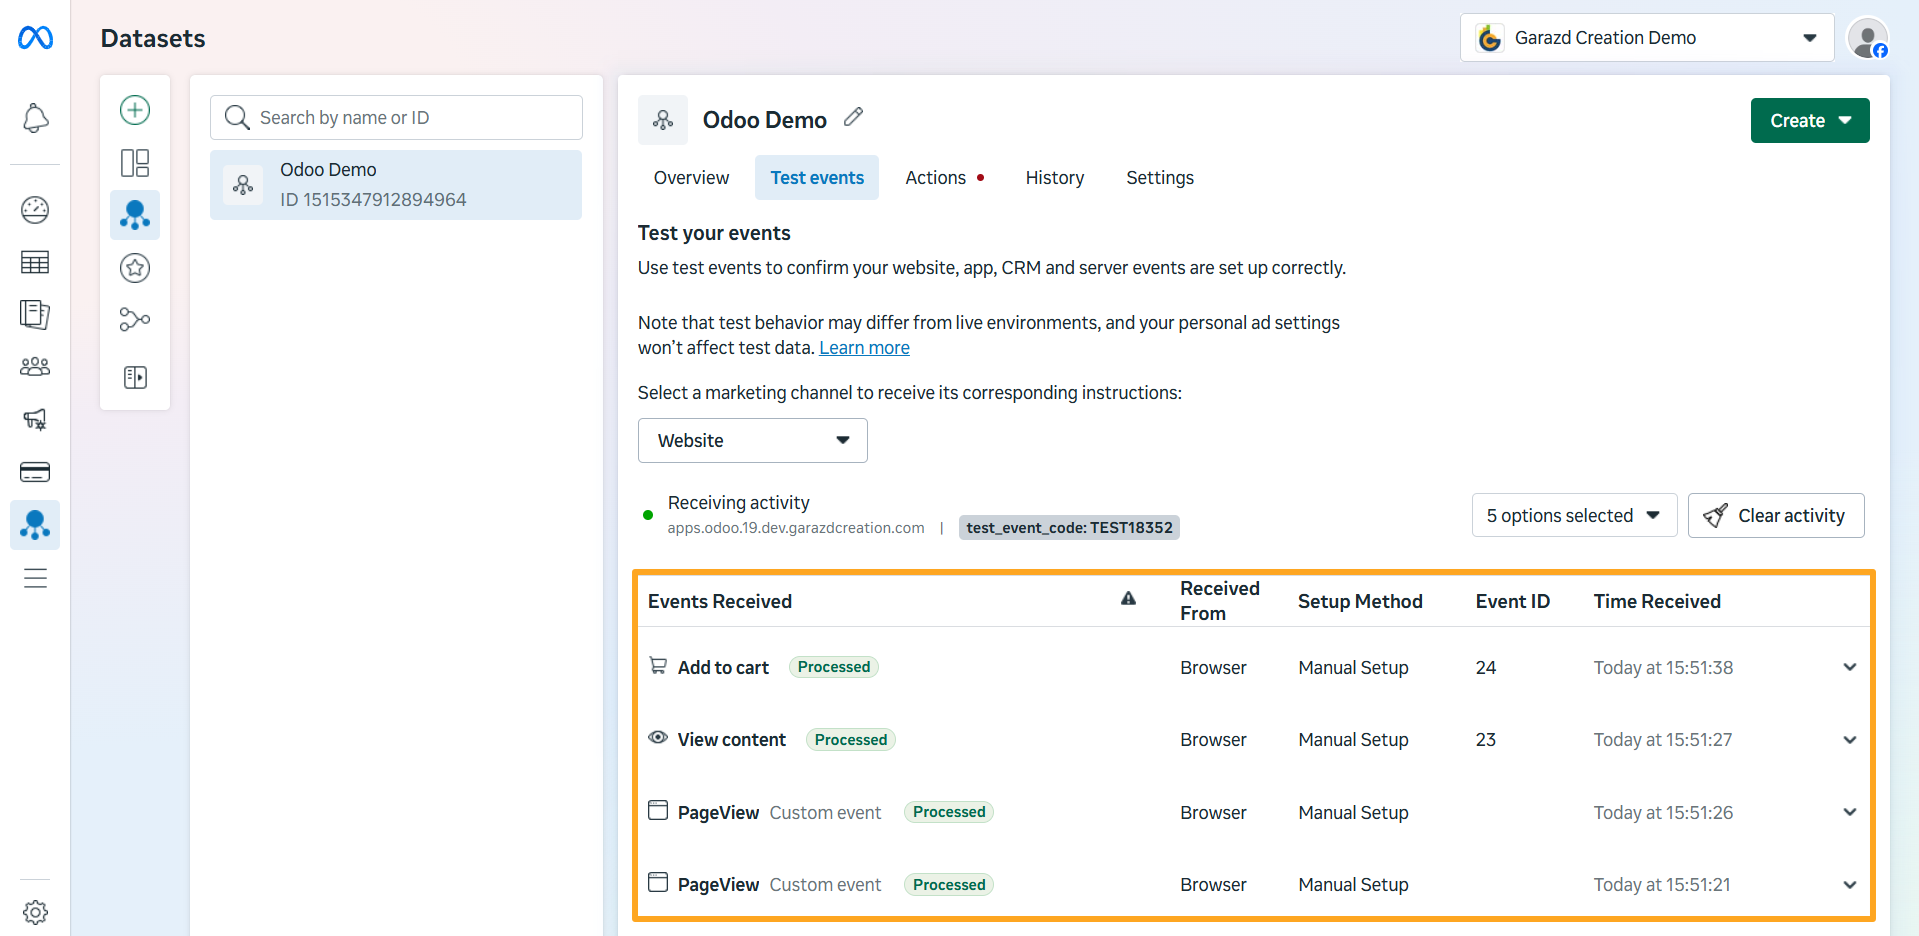Click the pencil edit name icon
Image resolution: width=1919 pixels, height=936 pixels.
[x=853, y=118]
